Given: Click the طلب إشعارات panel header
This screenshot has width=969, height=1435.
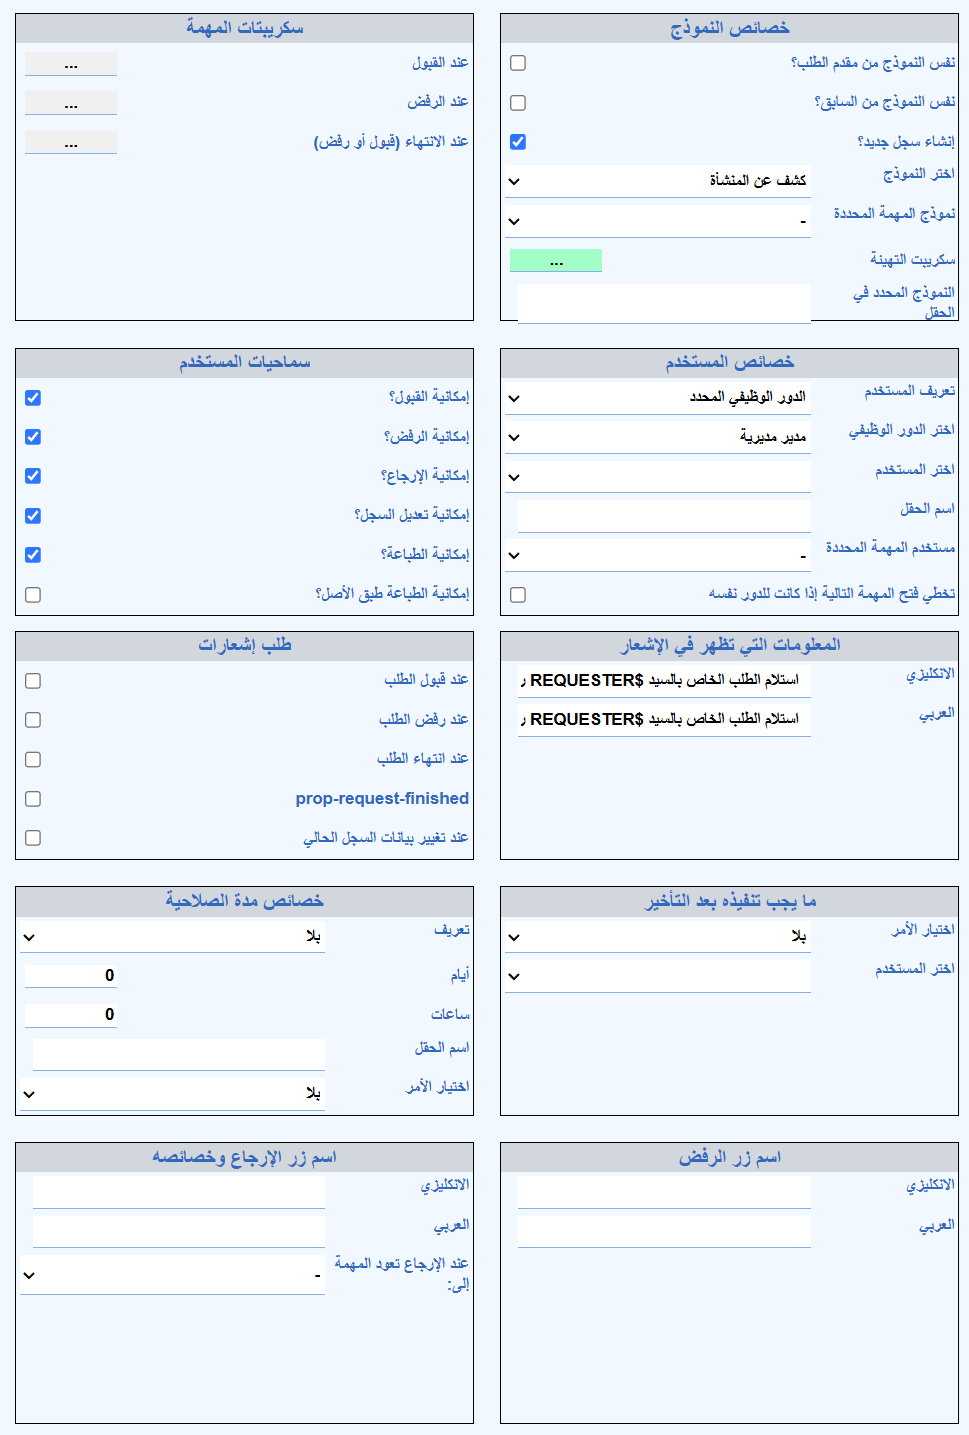Looking at the screenshot, I should point(244,646).
